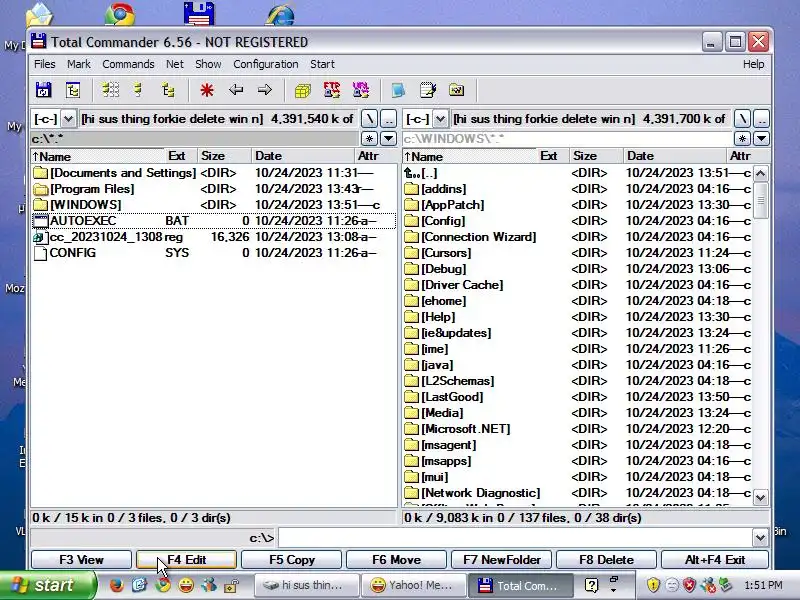Go forward with the right arrow icon
800x600 pixels.
[x=264, y=90]
